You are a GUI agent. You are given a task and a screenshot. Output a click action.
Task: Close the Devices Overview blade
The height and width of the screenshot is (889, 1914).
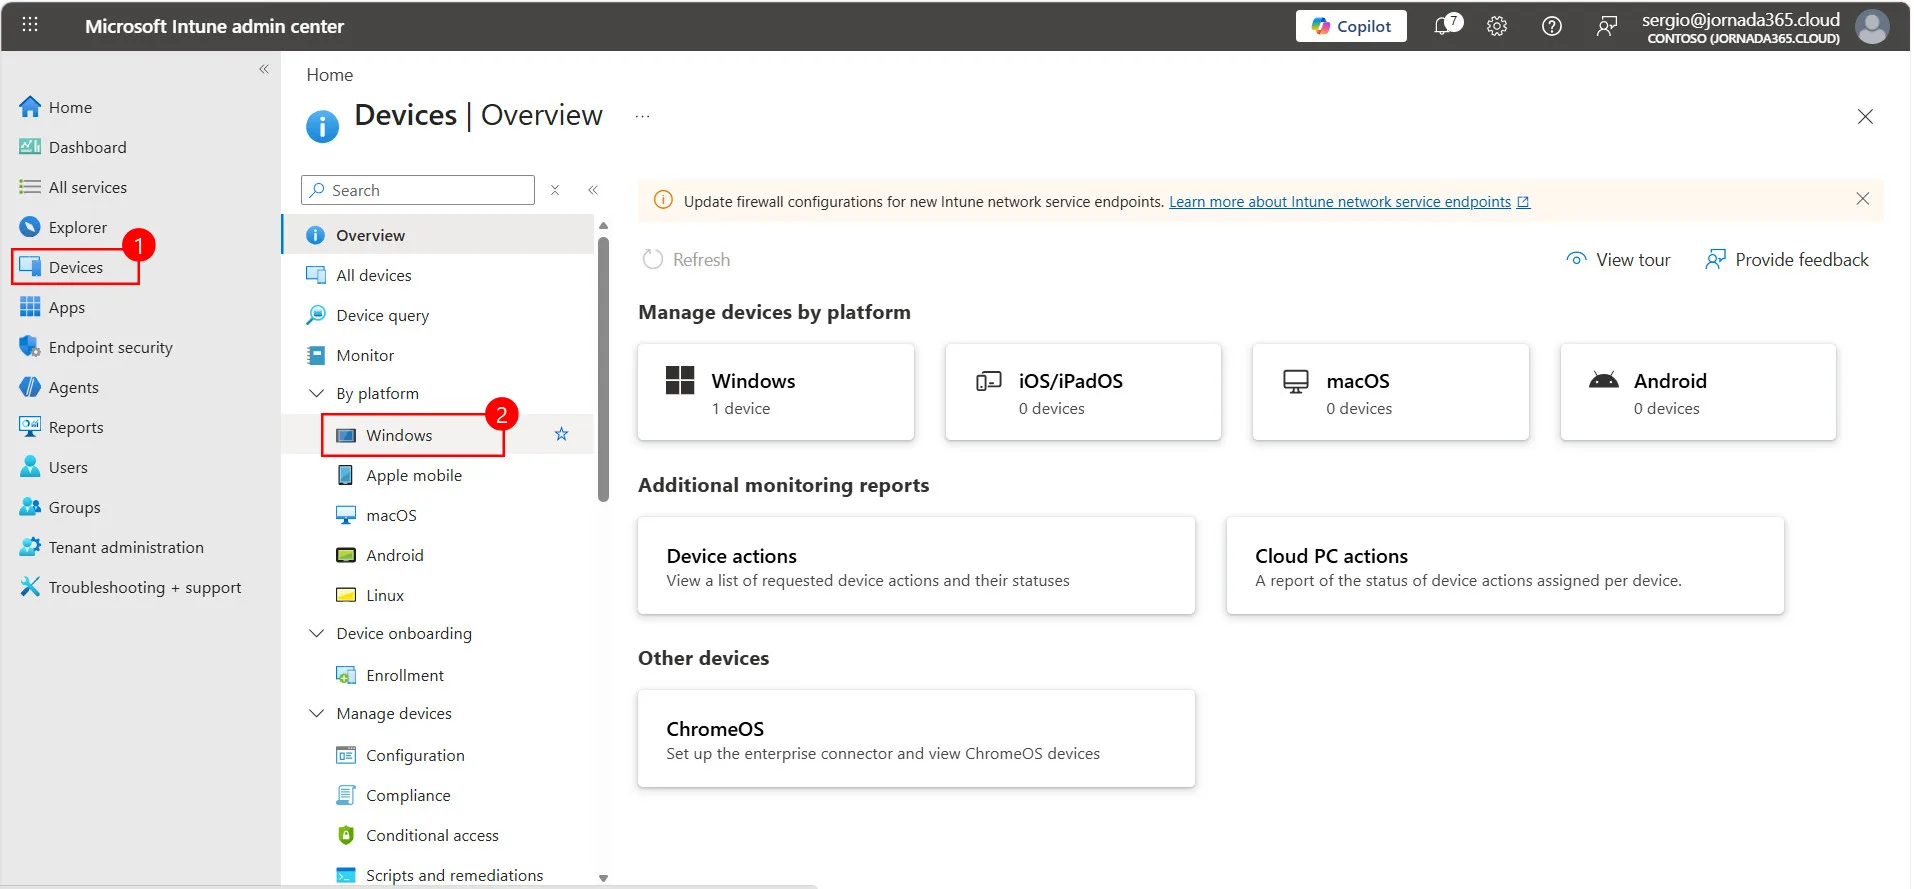[1865, 116]
